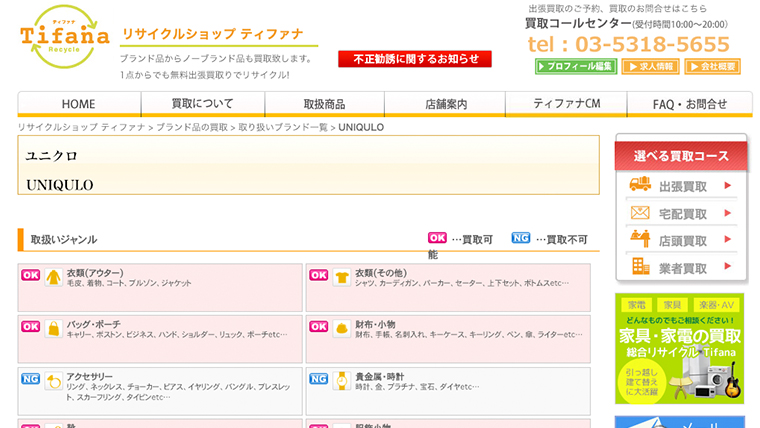Click the watch icon for 貴金属・時計
Image resolution: width=760 pixels, height=428 pixels.
[x=342, y=381]
